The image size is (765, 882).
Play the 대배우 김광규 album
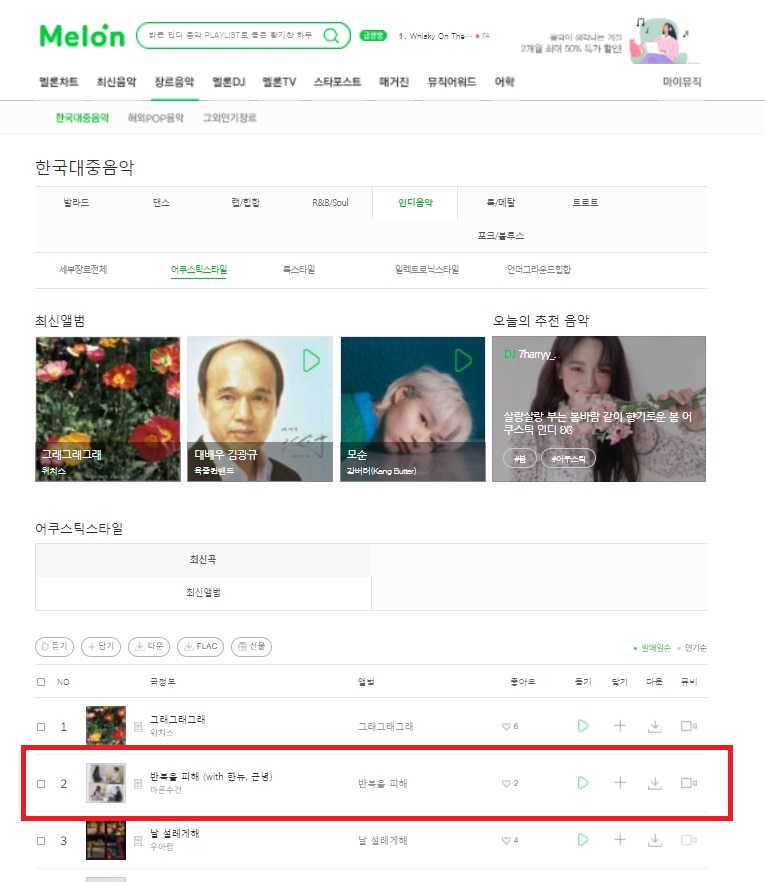[311, 361]
